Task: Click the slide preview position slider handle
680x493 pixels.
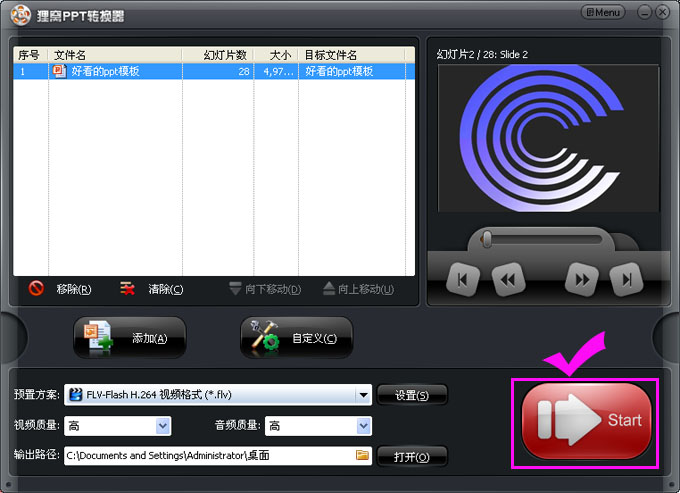Action: pyautogui.click(x=487, y=239)
